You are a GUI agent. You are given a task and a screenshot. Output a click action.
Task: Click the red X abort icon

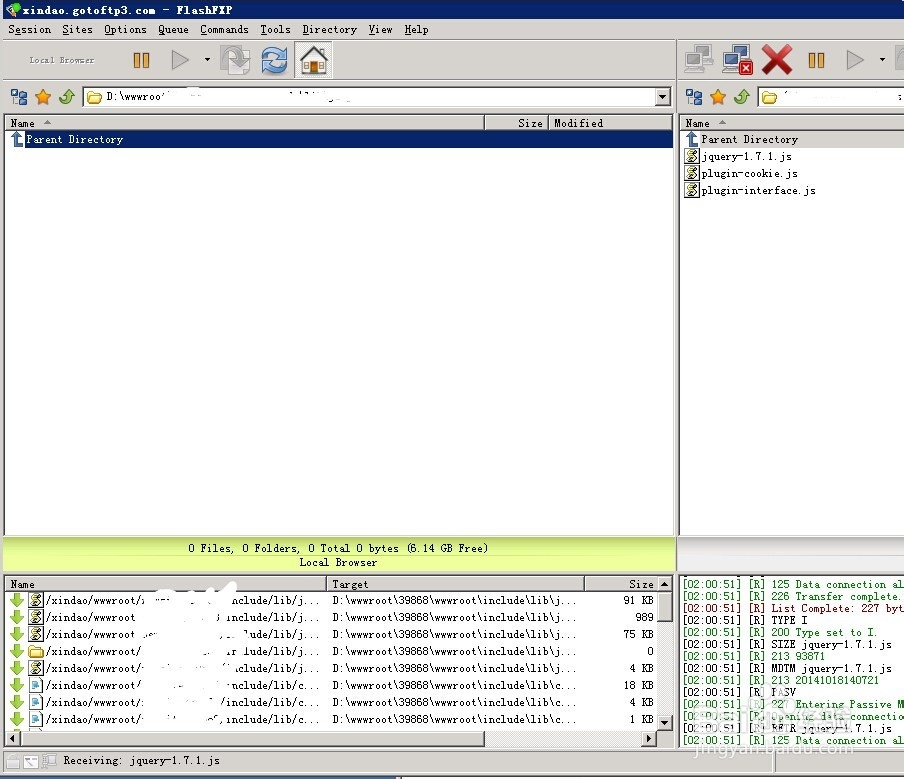(x=777, y=59)
